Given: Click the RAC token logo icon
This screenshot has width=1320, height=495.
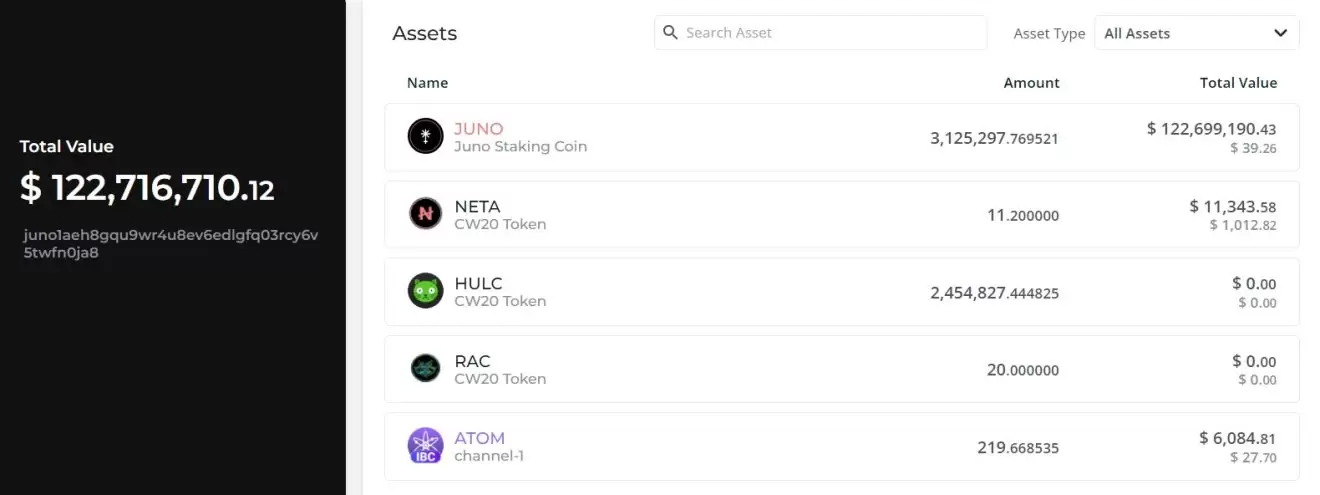Looking at the screenshot, I should 425,368.
